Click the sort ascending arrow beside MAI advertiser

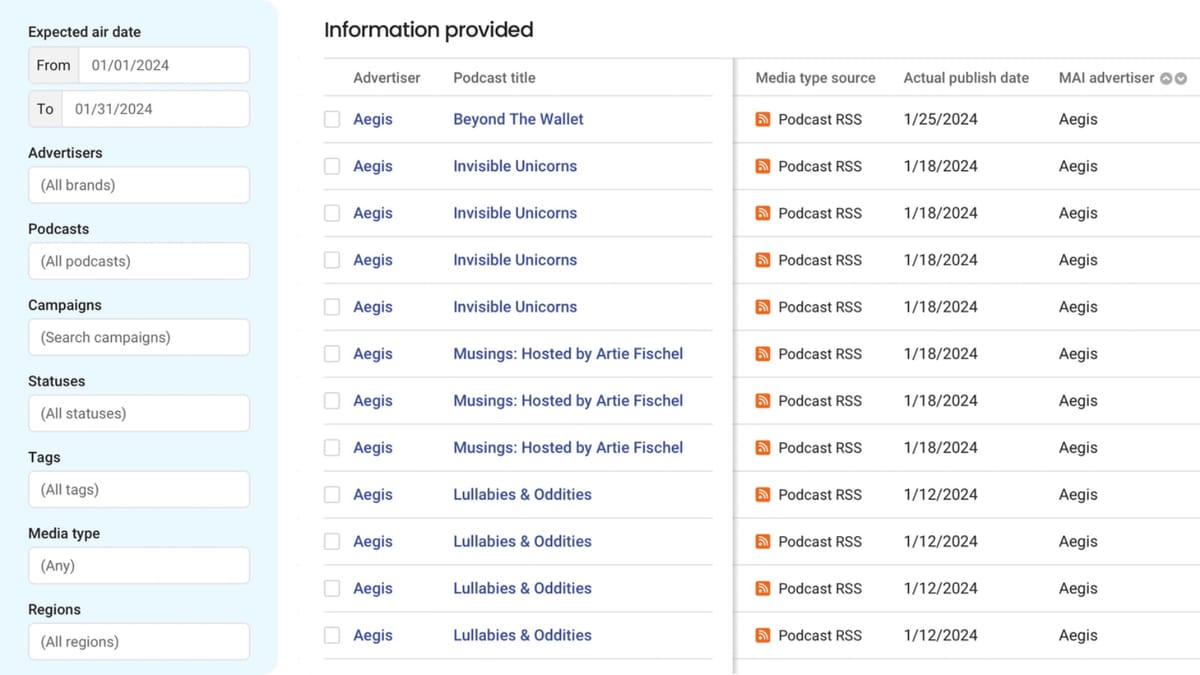point(1165,78)
